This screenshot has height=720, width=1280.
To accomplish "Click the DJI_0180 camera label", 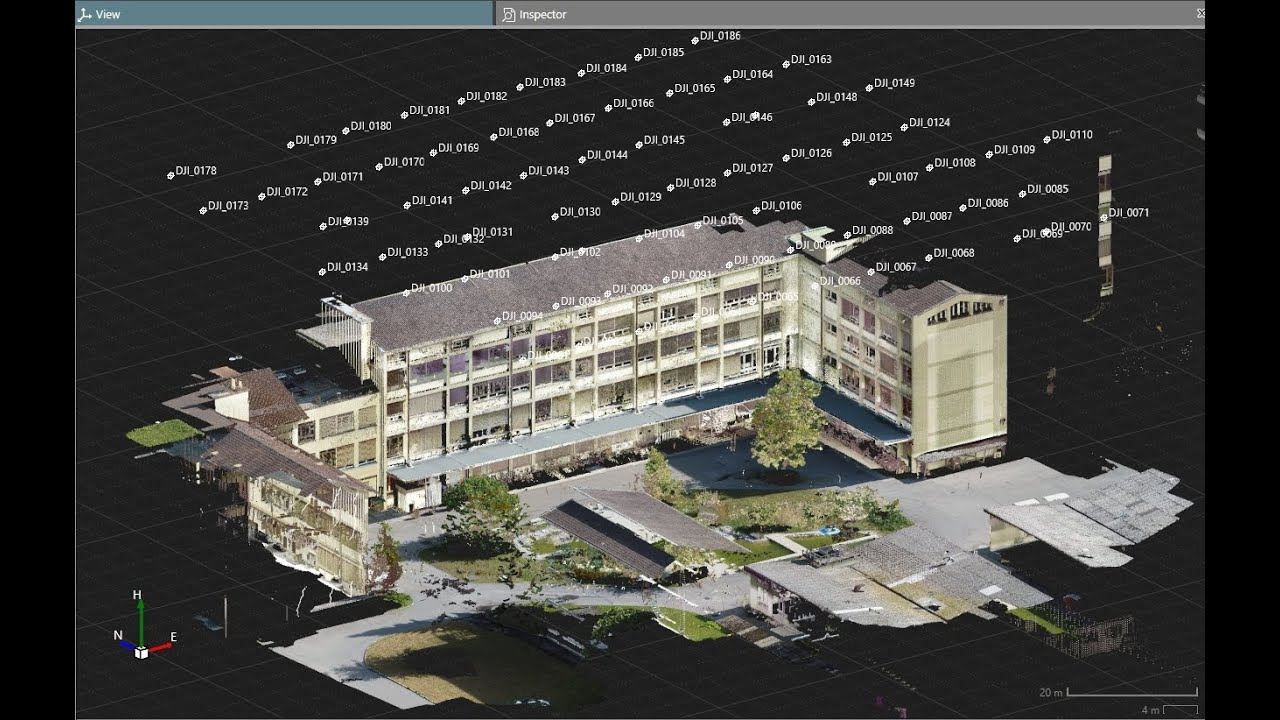I will coord(371,126).
